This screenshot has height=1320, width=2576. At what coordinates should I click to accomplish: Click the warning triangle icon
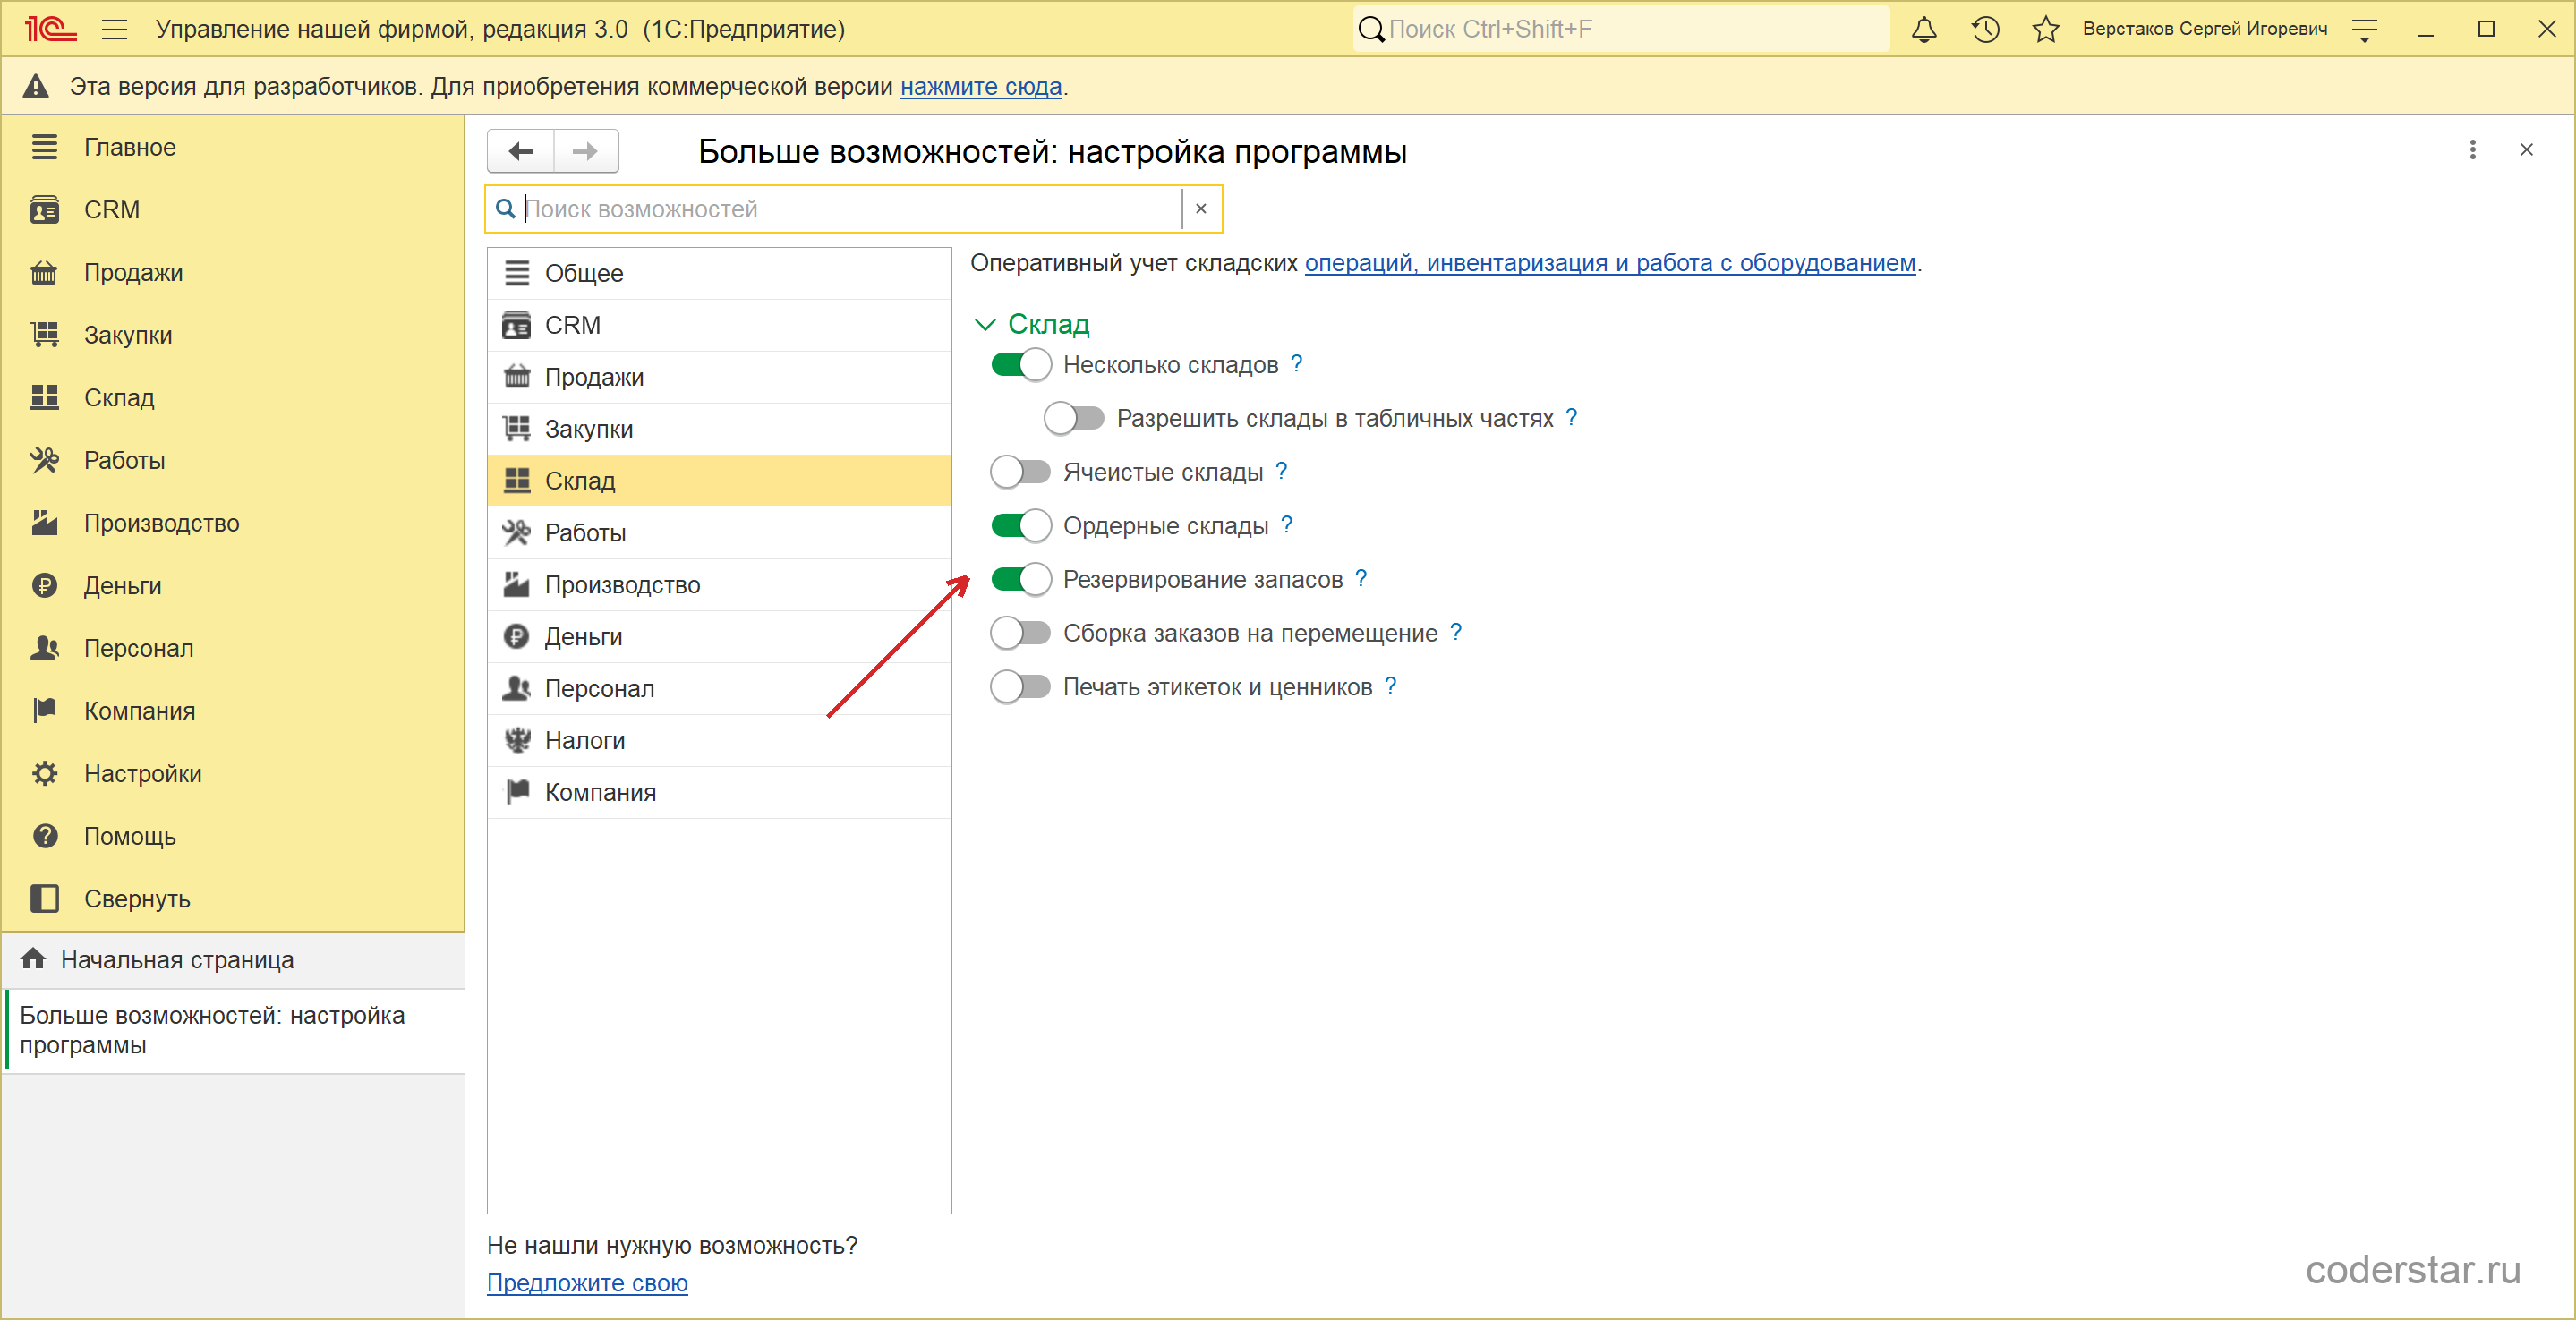tap(36, 86)
